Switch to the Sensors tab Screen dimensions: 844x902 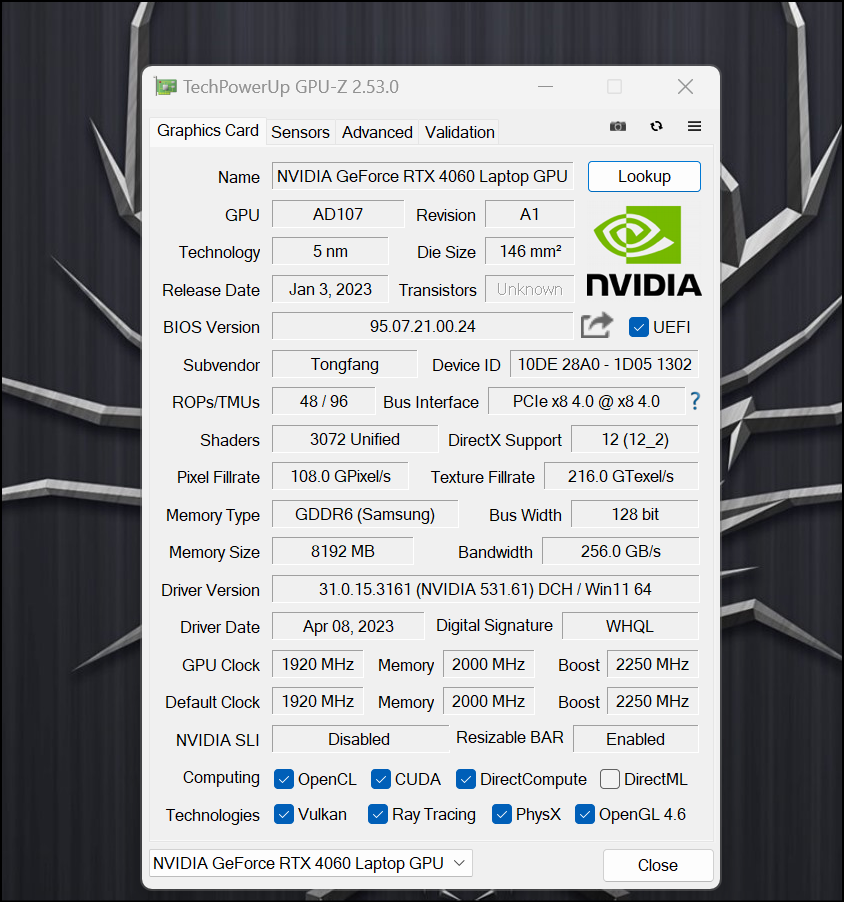[300, 132]
